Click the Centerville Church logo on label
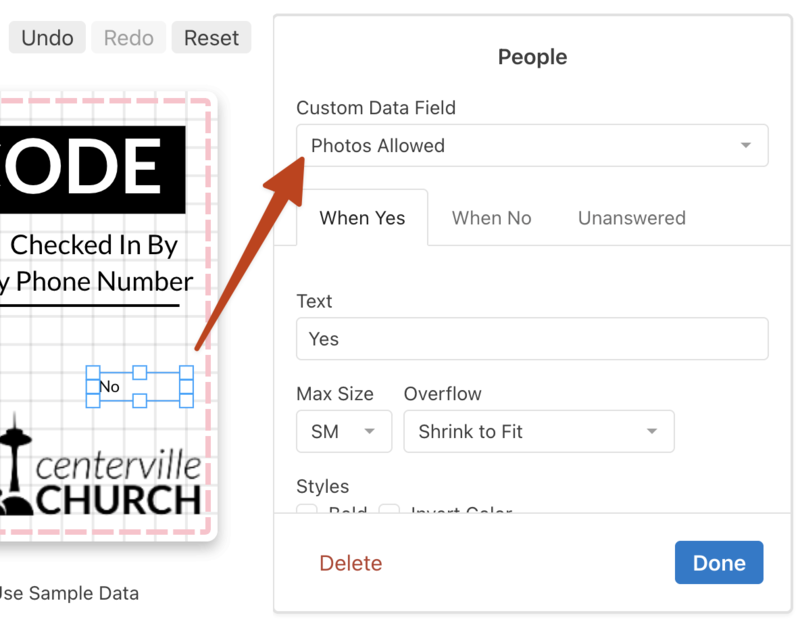 100,474
